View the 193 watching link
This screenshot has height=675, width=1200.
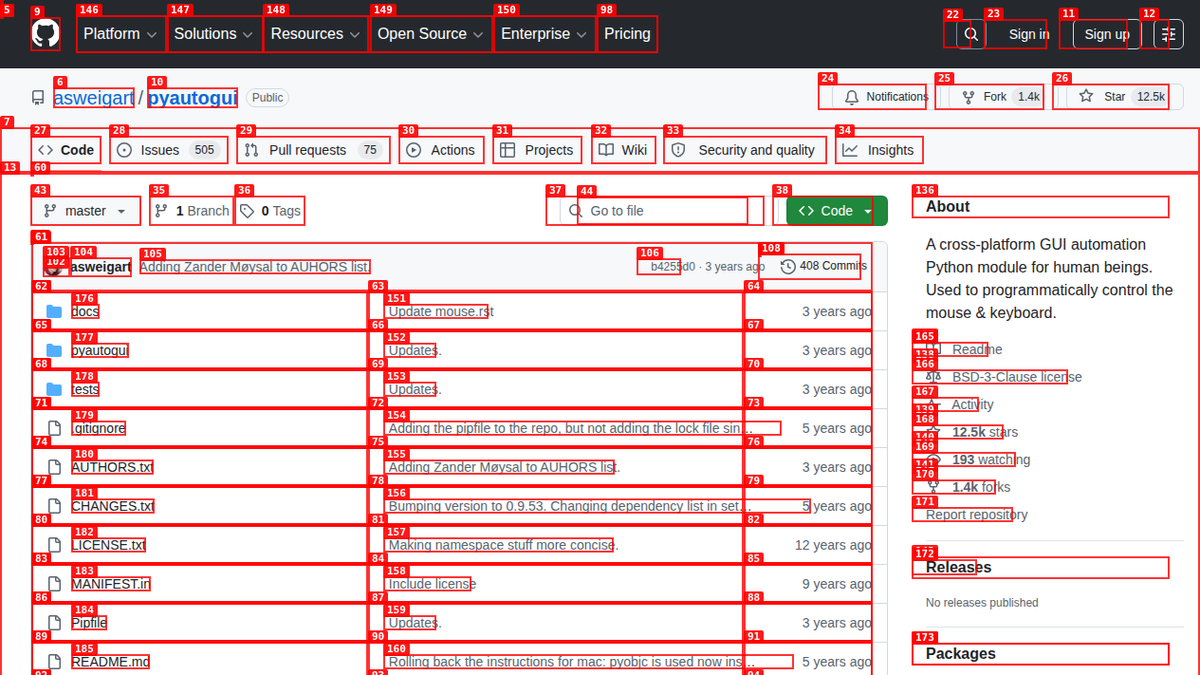click(978, 460)
